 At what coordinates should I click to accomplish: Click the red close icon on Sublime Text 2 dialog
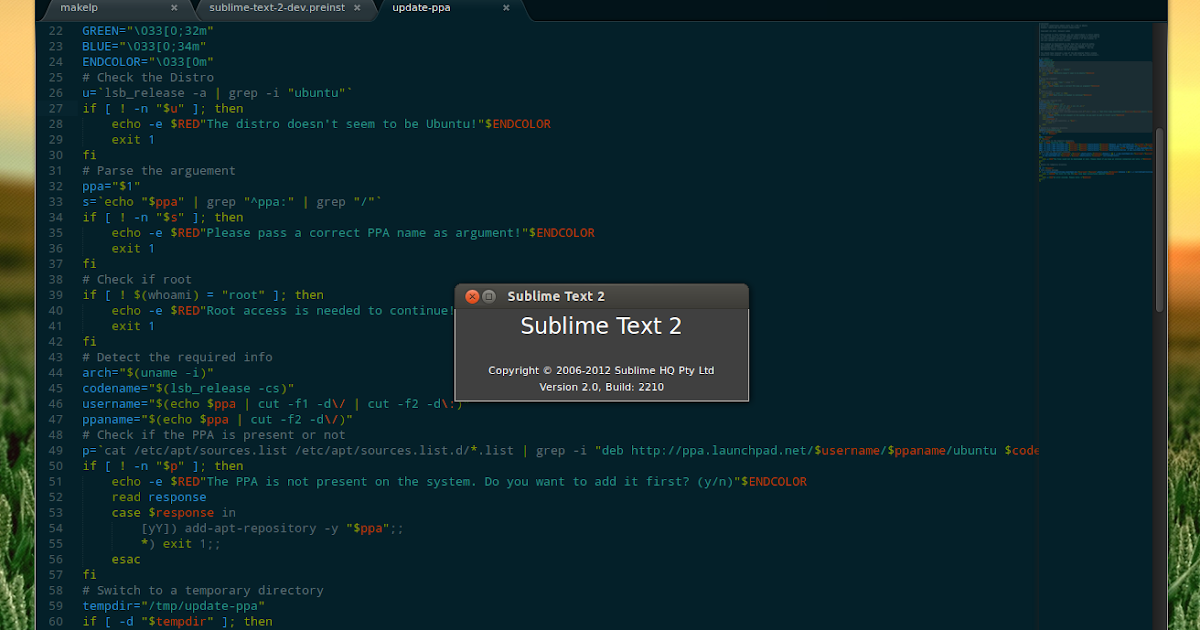click(471, 296)
